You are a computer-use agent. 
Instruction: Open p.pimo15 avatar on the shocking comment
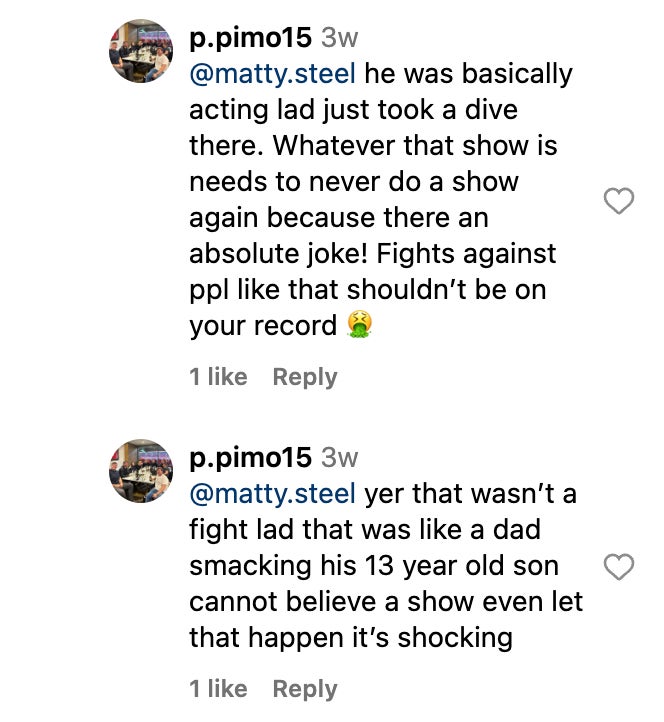pos(141,470)
